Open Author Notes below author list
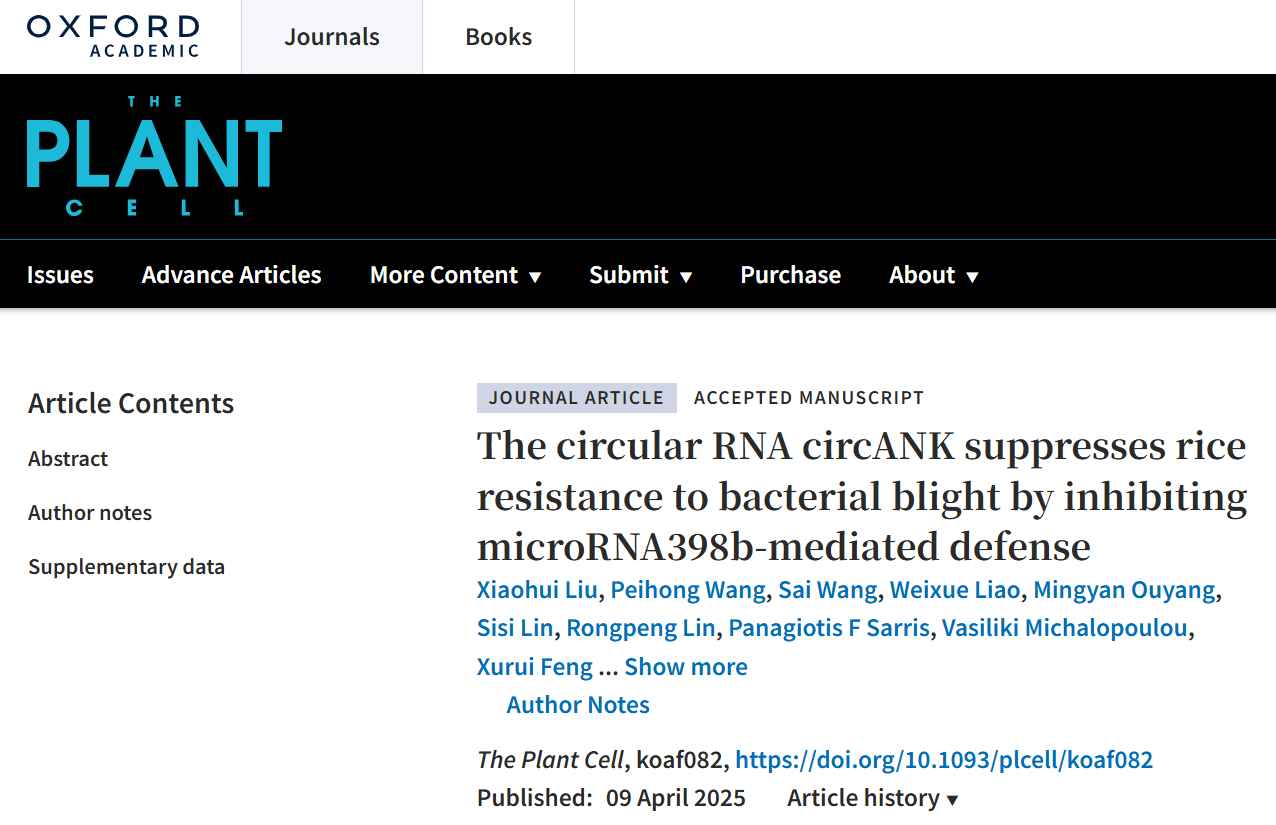Screen dimensions: 1276x825 tap(578, 705)
